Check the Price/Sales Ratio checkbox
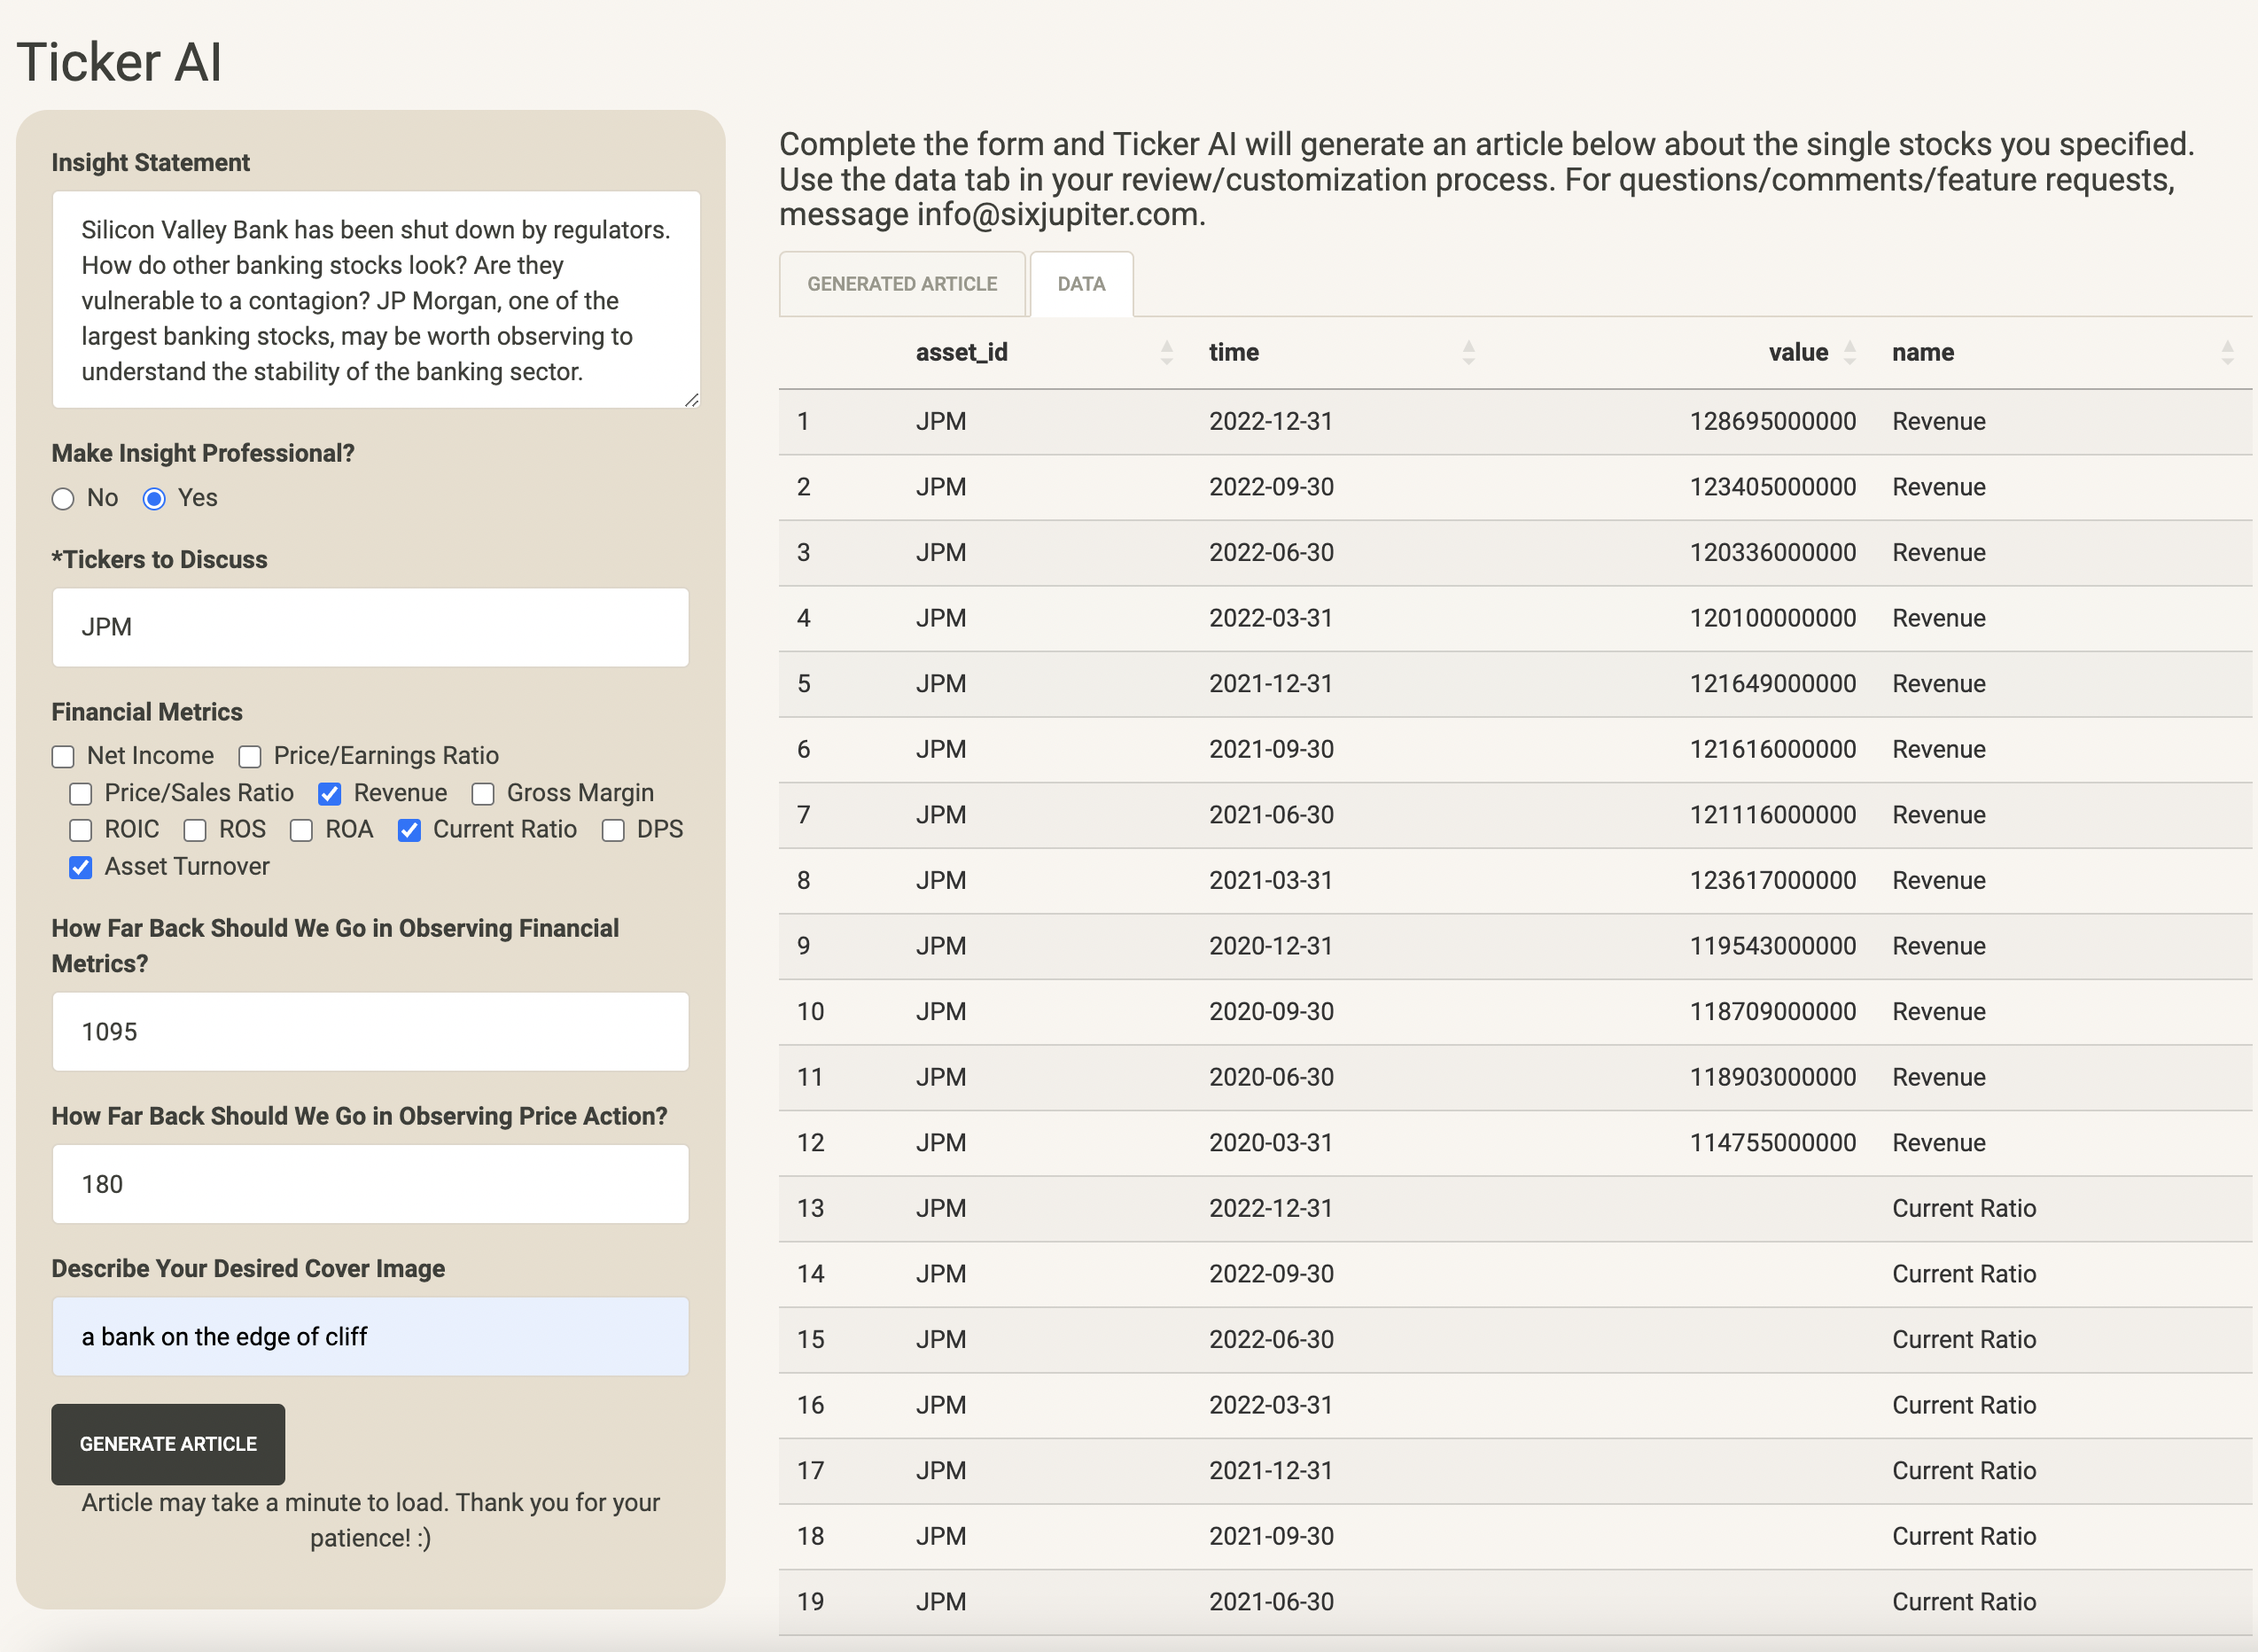This screenshot has width=2258, height=1652. [x=81, y=793]
